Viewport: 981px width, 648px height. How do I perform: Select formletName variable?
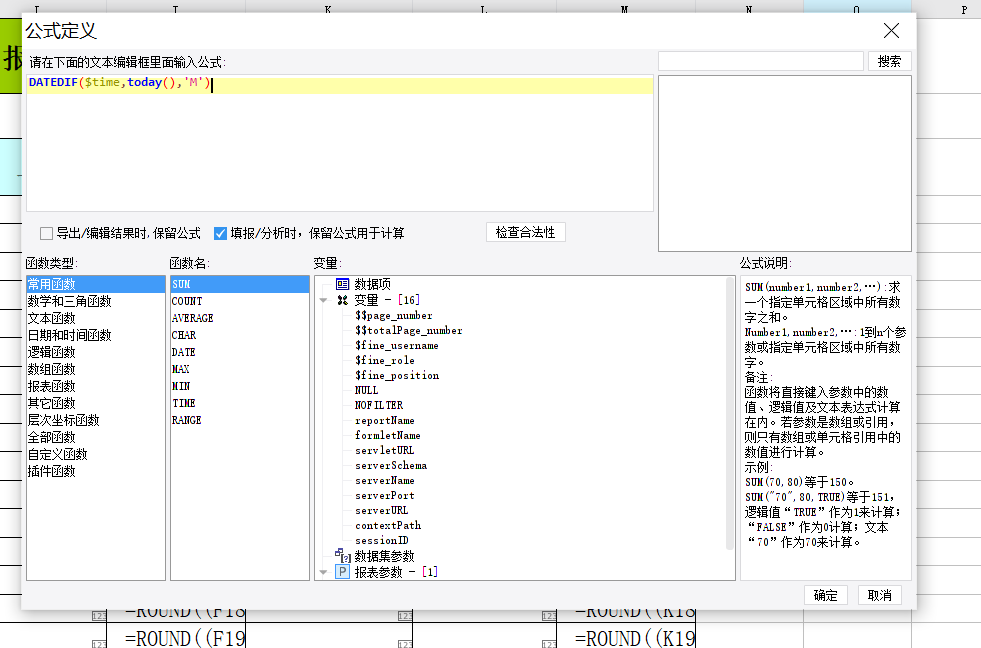[x=388, y=435]
